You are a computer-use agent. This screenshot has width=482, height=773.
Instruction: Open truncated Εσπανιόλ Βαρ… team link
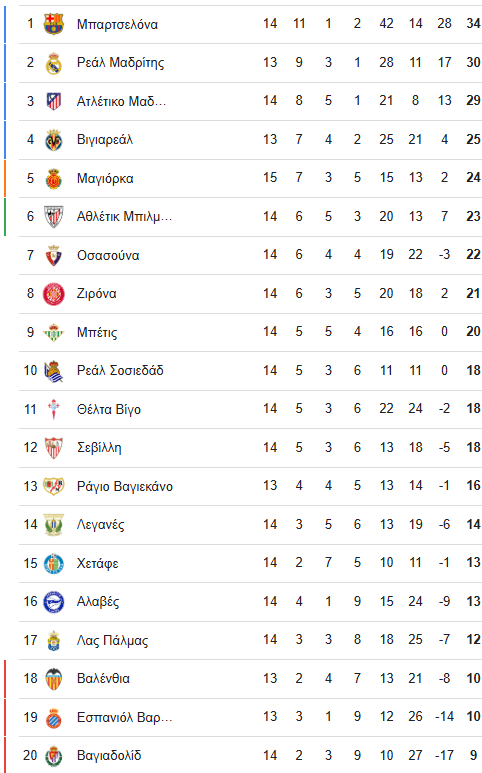pyautogui.click(x=125, y=717)
